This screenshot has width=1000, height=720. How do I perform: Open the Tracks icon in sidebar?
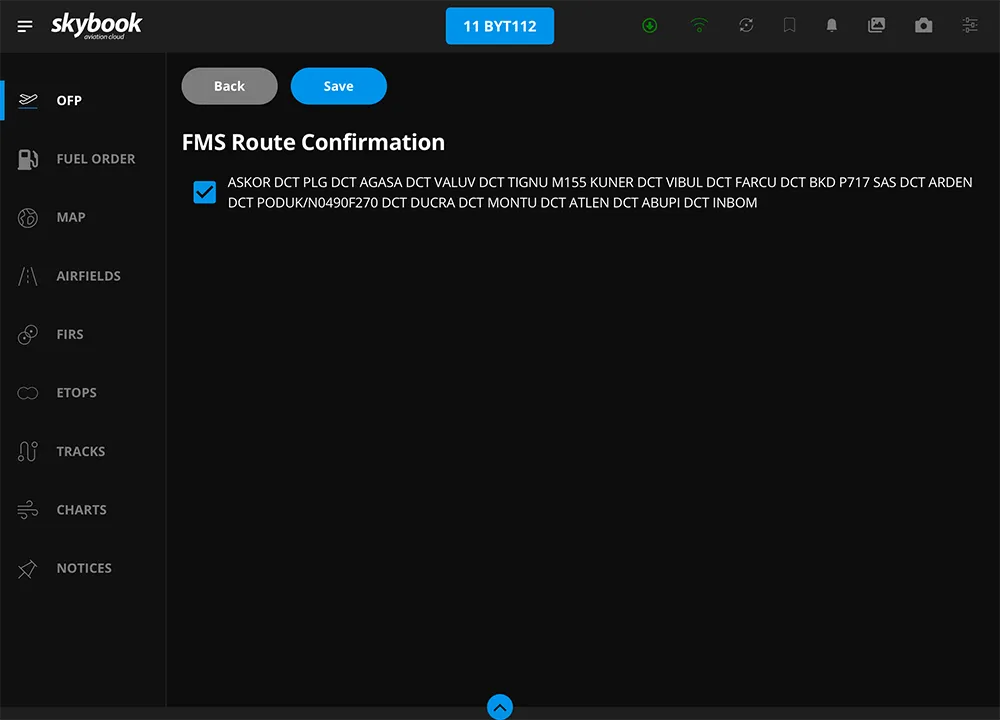click(27, 452)
